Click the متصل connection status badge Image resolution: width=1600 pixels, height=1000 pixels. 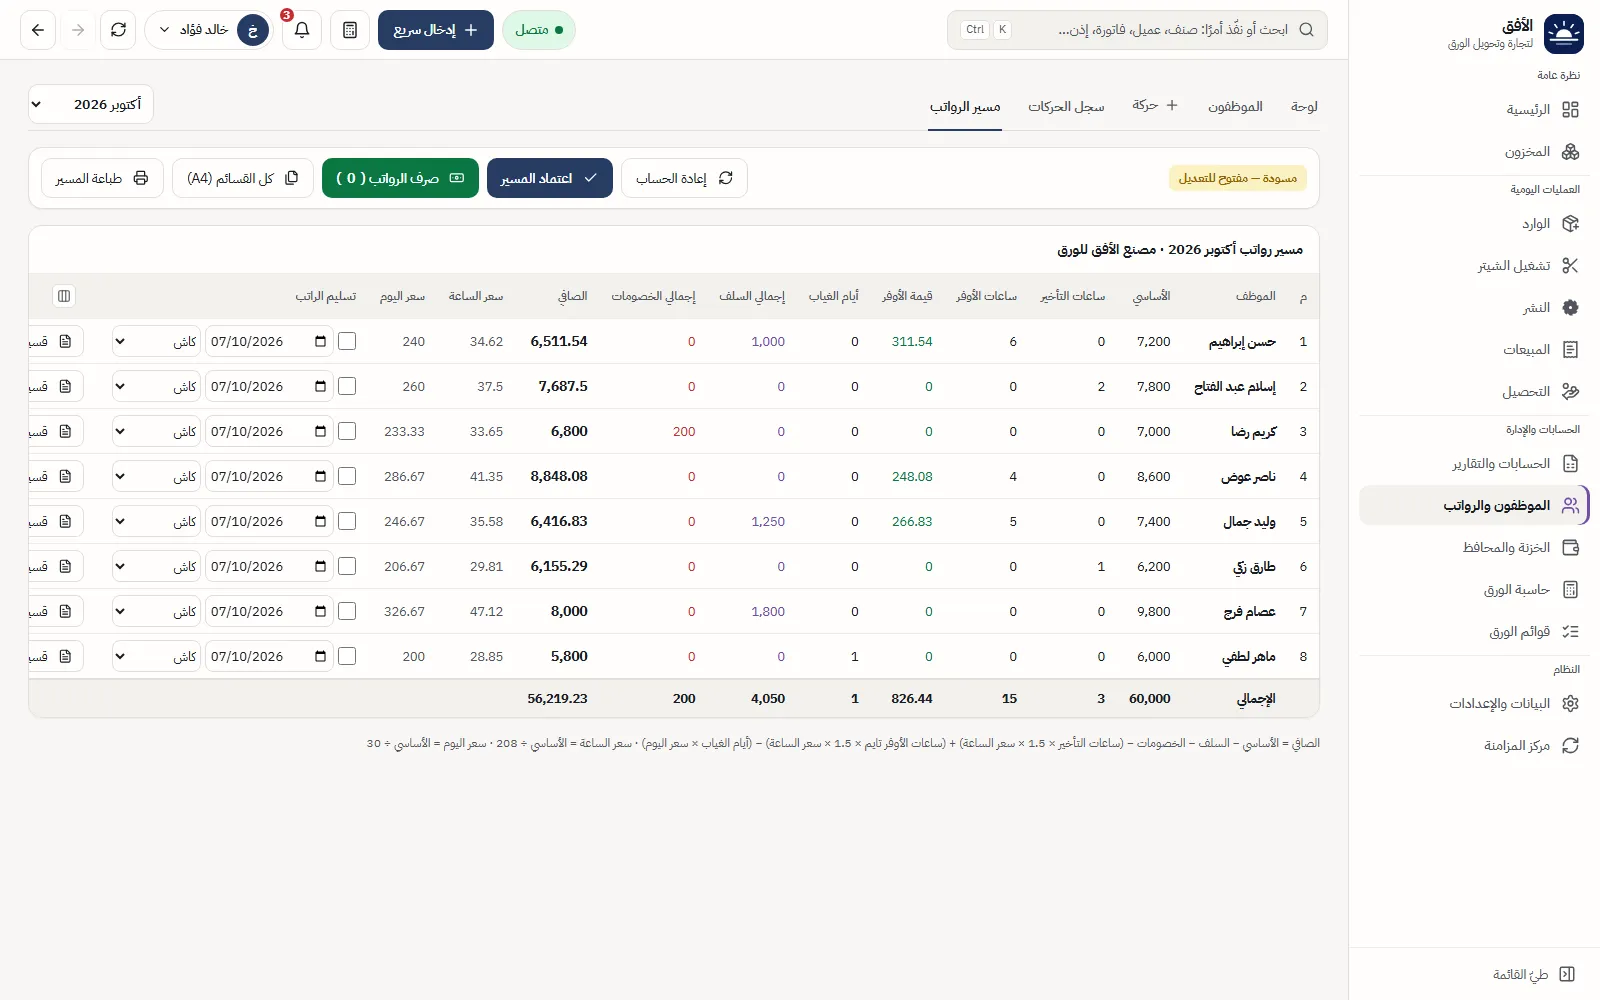tap(539, 30)
